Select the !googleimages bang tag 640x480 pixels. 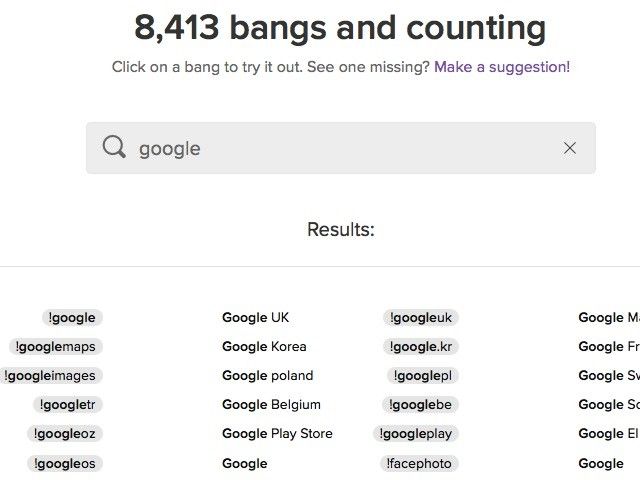click(x=51, y=376)
